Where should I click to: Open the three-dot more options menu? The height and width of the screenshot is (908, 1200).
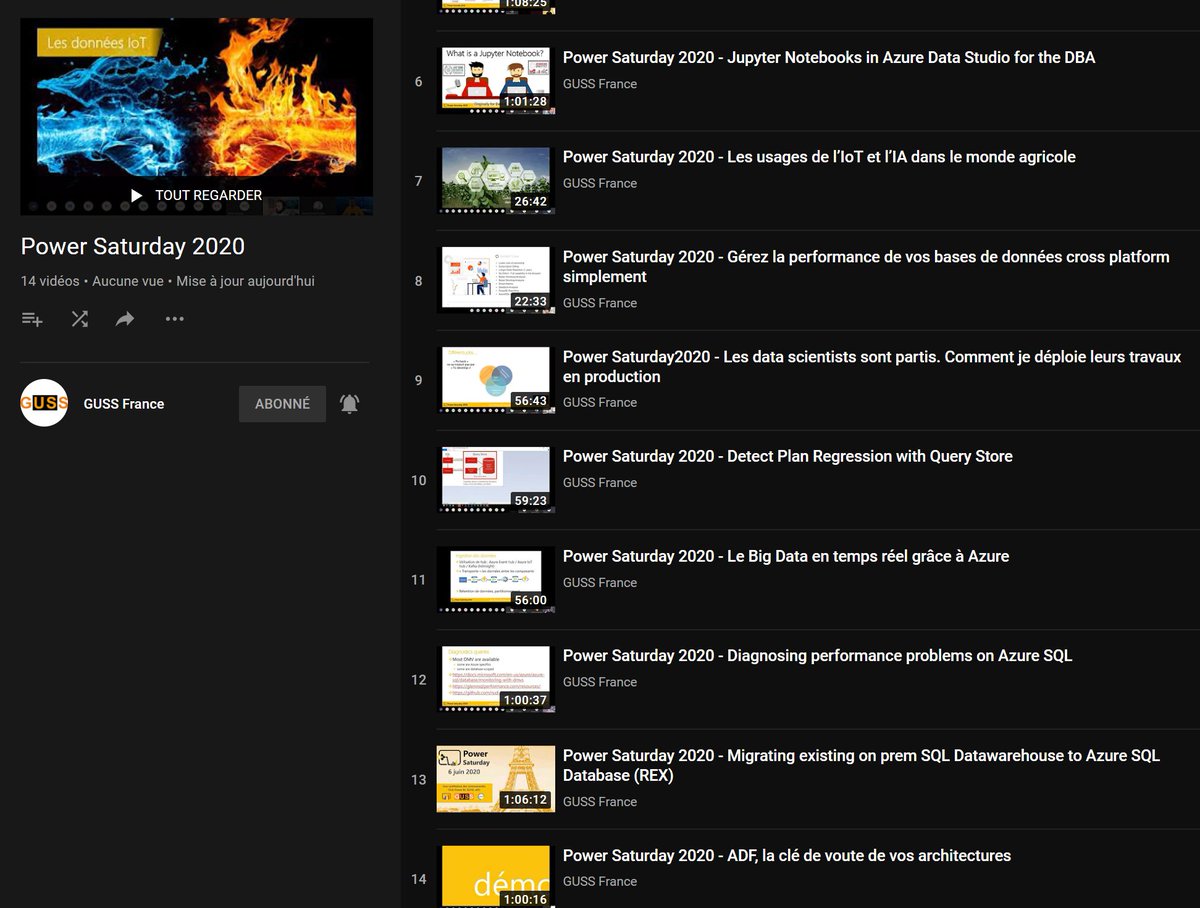(x=175, y=319)
